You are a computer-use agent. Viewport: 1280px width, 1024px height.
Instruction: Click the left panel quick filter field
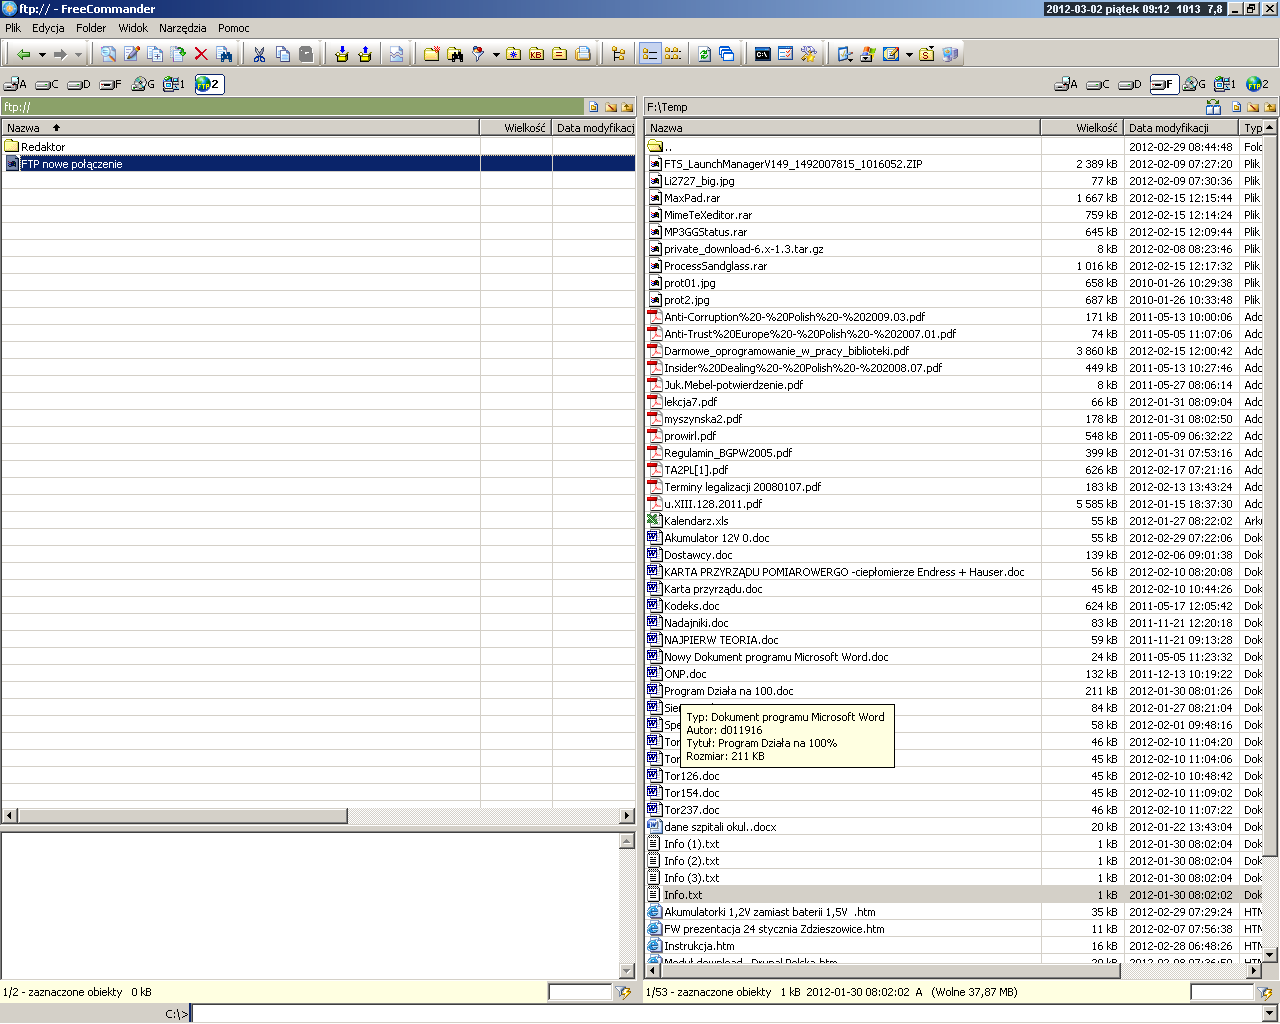point(580,992)
